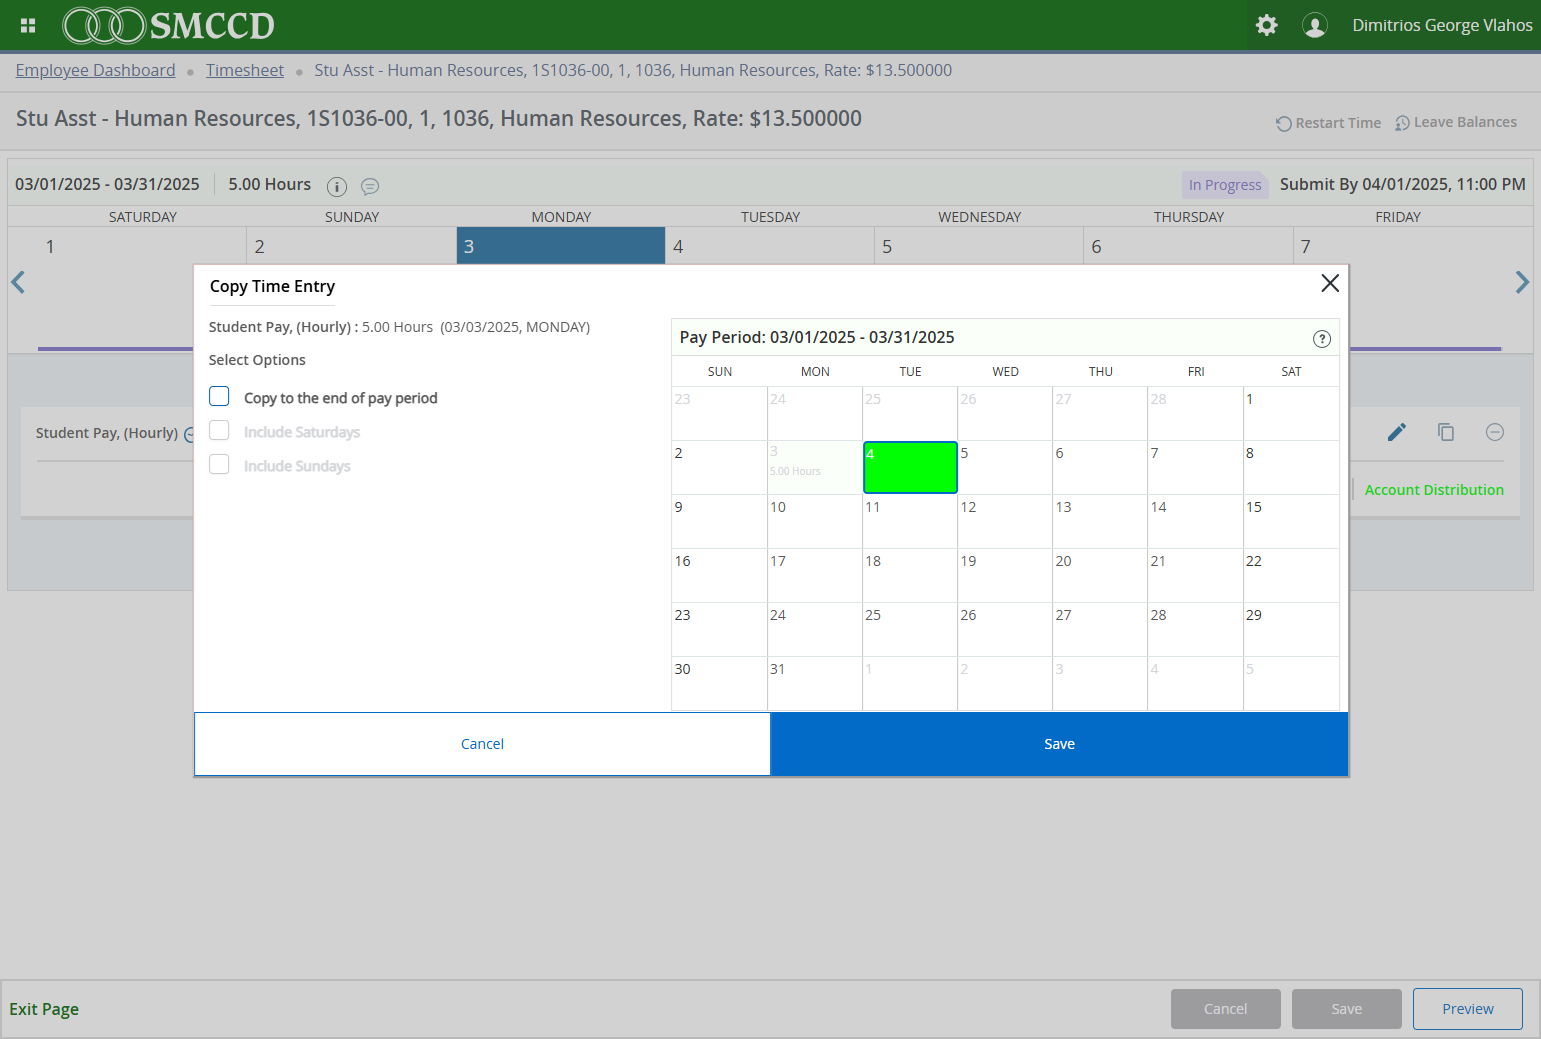The height and width of the screenshot is (1039, 1541).
Task: Open Account Distribution link
Action: [1434, 490]
